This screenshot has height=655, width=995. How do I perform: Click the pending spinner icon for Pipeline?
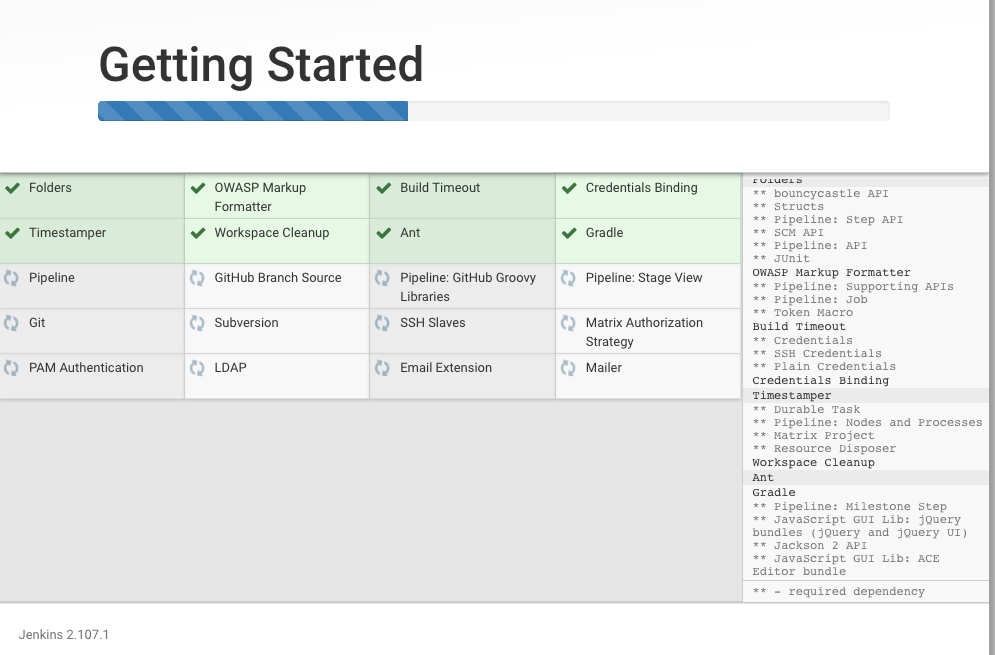11,278
